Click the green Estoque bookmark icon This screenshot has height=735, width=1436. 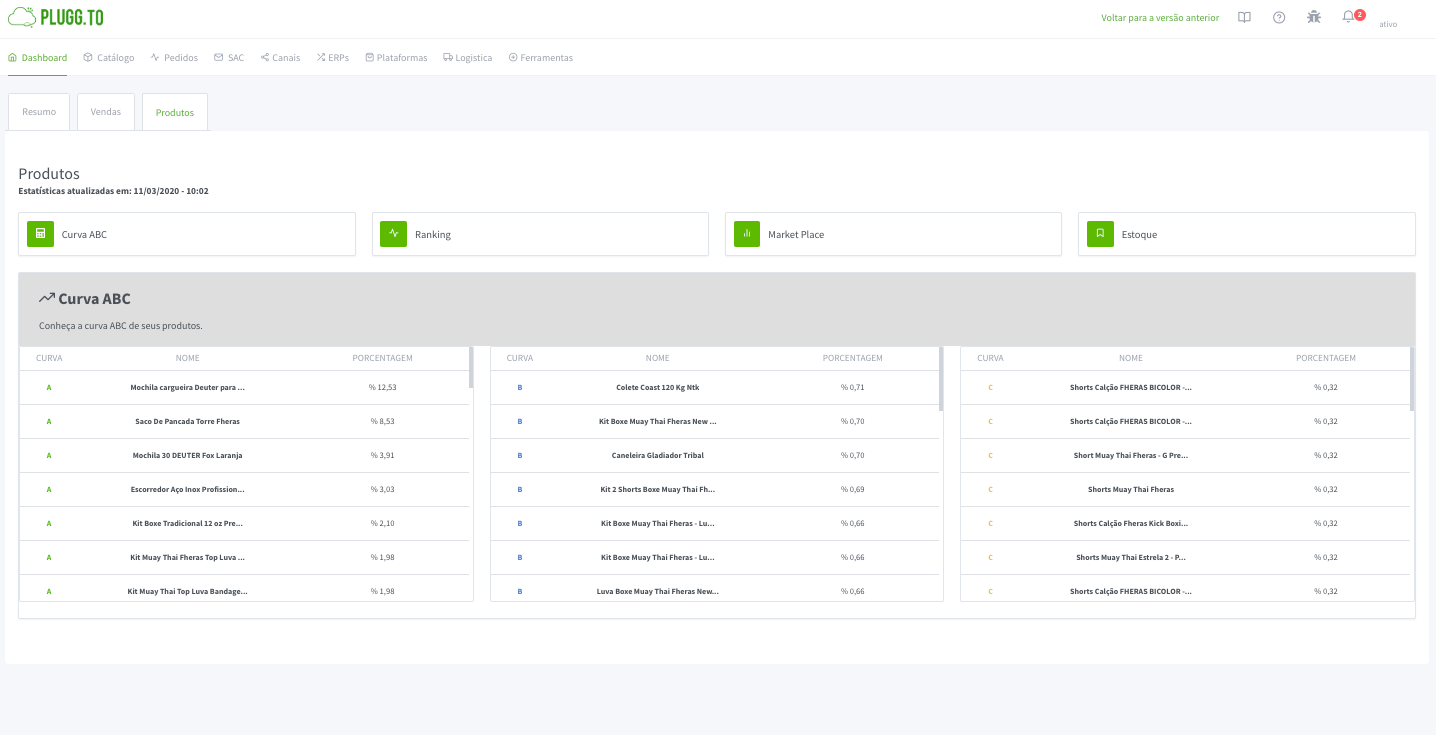pos(1100,234)
